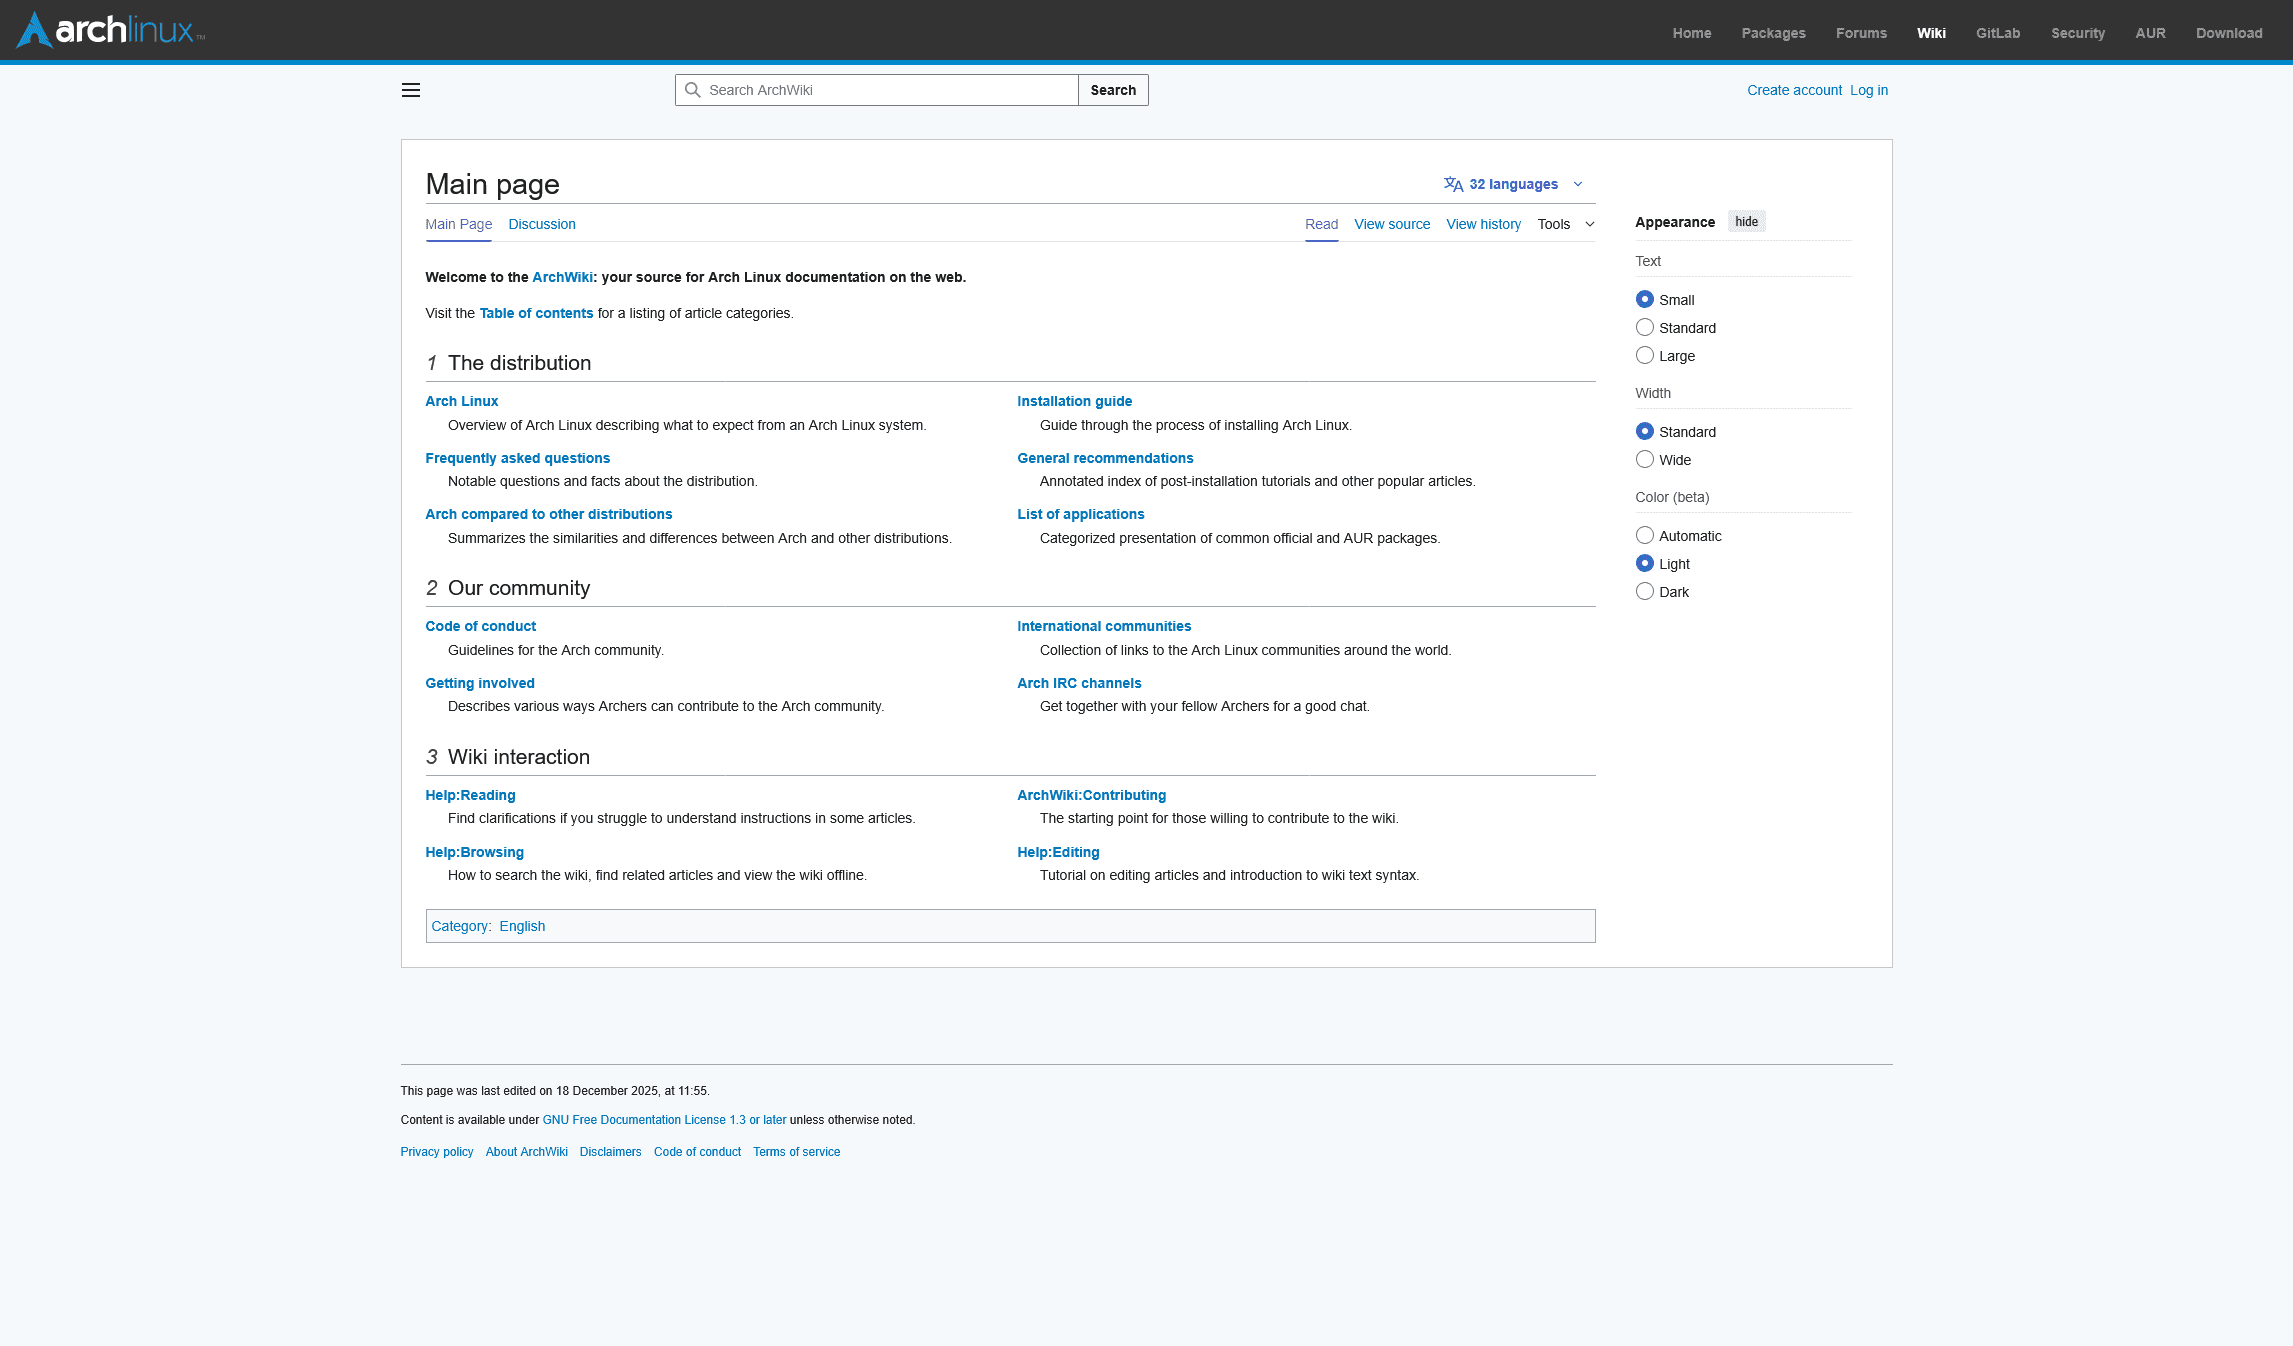Viewport: 2293px width, 1346px height.
Task: Open List of applications link
Action: coord(1081,514)
